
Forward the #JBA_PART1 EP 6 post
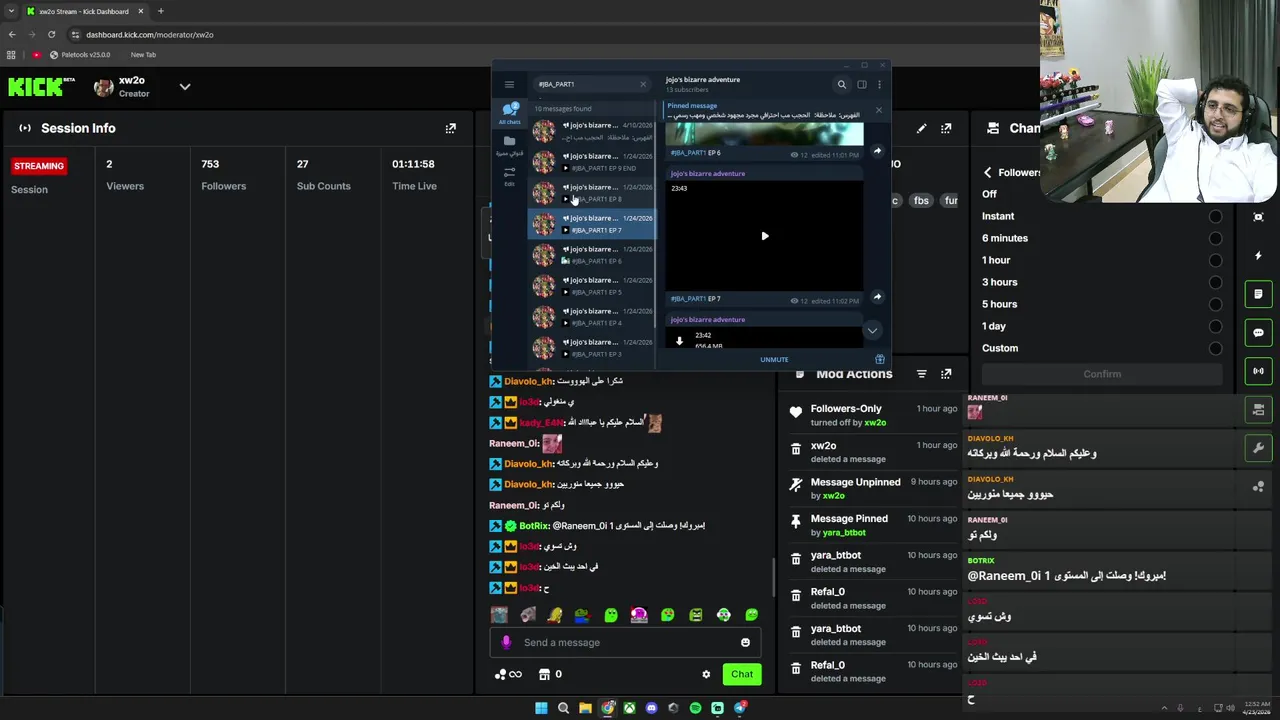877,151
